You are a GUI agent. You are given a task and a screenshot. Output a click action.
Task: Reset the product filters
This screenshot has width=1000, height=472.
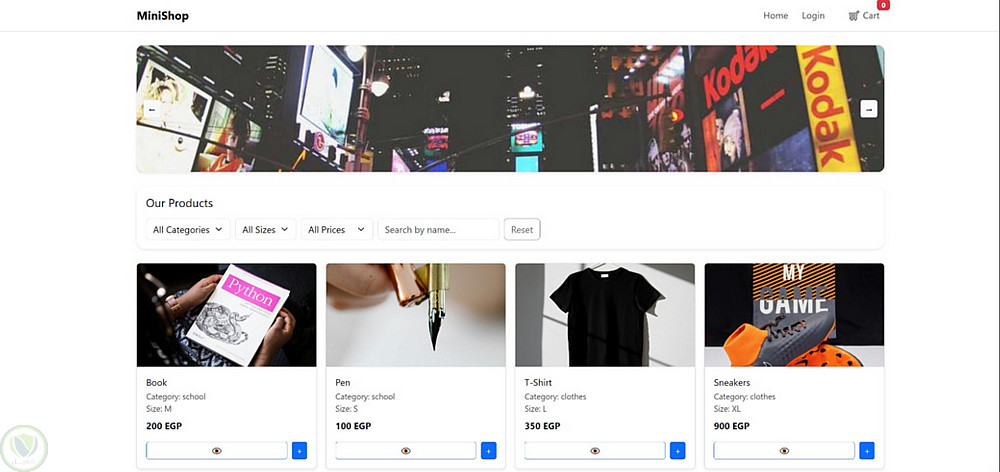point(522,230)
